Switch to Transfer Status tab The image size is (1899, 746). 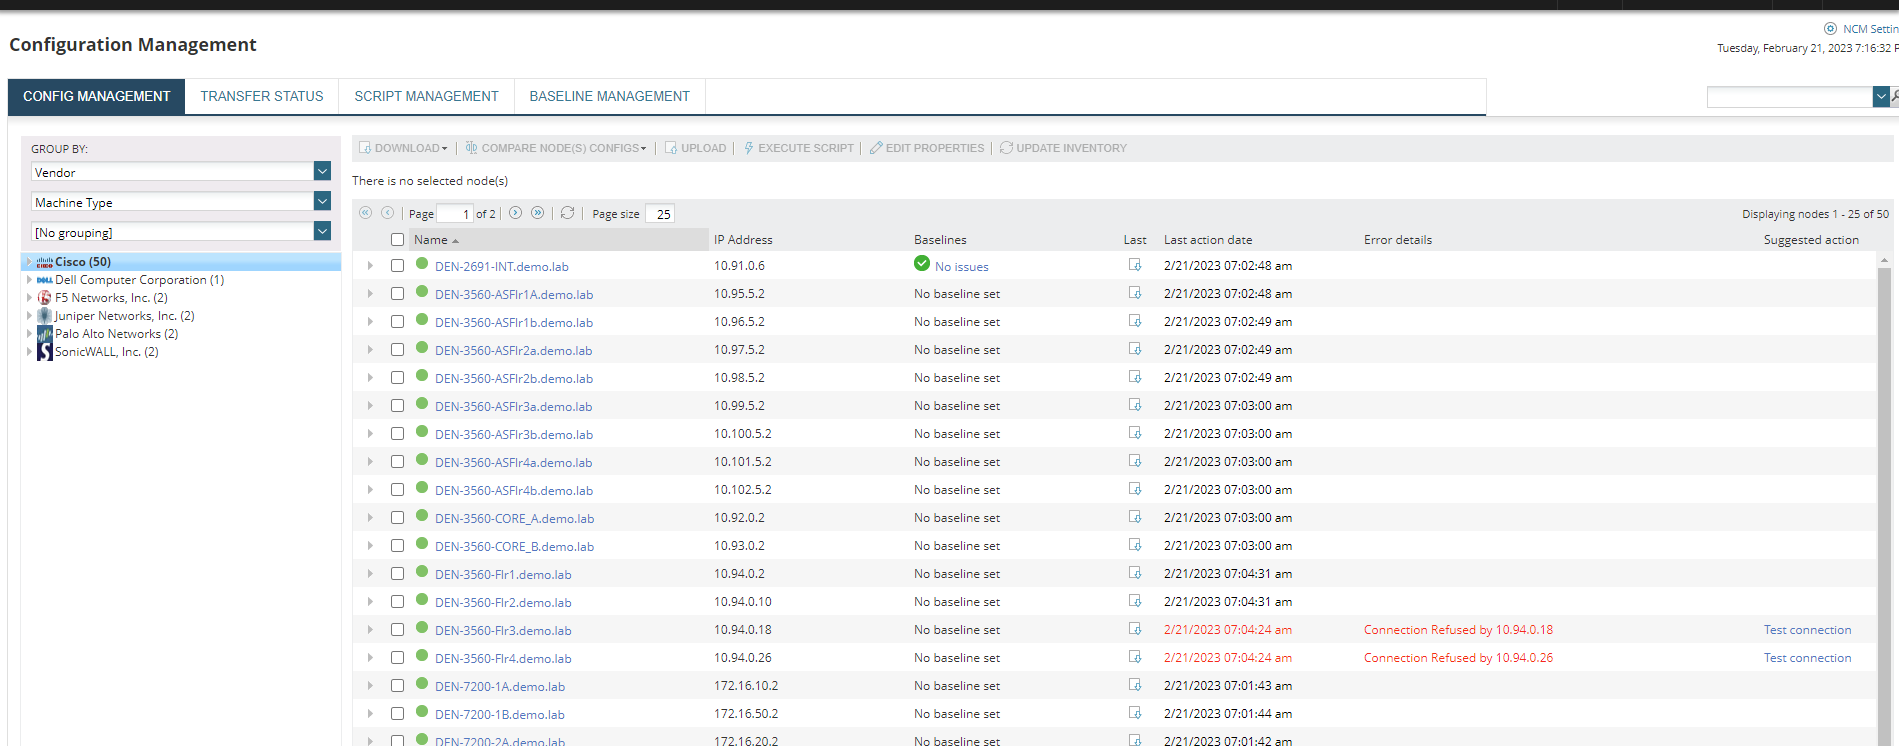click(262, 96)
